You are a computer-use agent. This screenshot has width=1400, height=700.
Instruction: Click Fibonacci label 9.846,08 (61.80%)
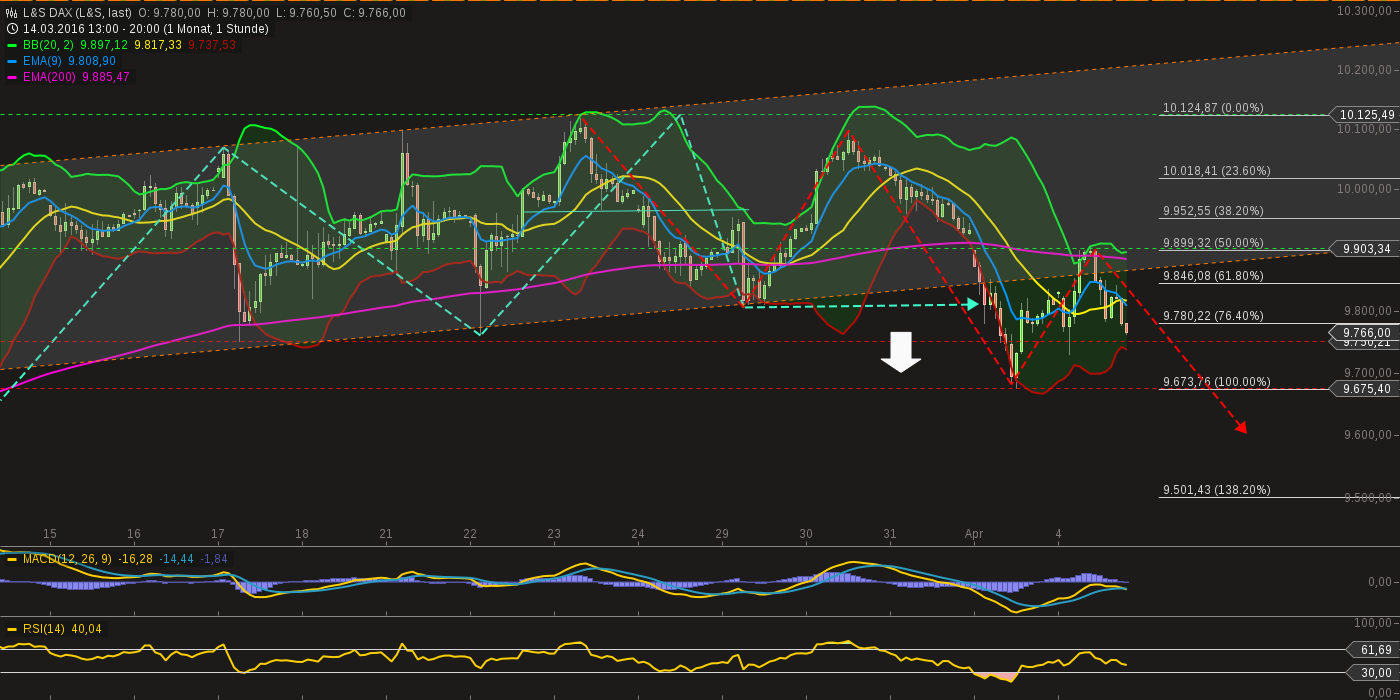coord(1213,276)
